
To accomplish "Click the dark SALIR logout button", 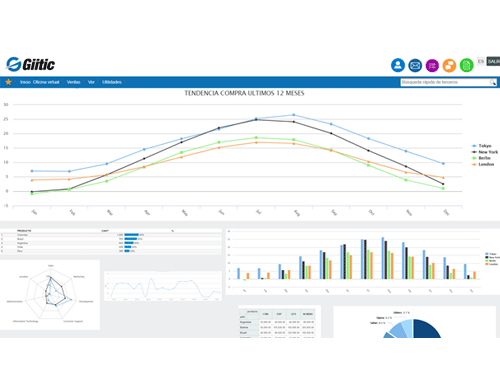I will [493, 61].
